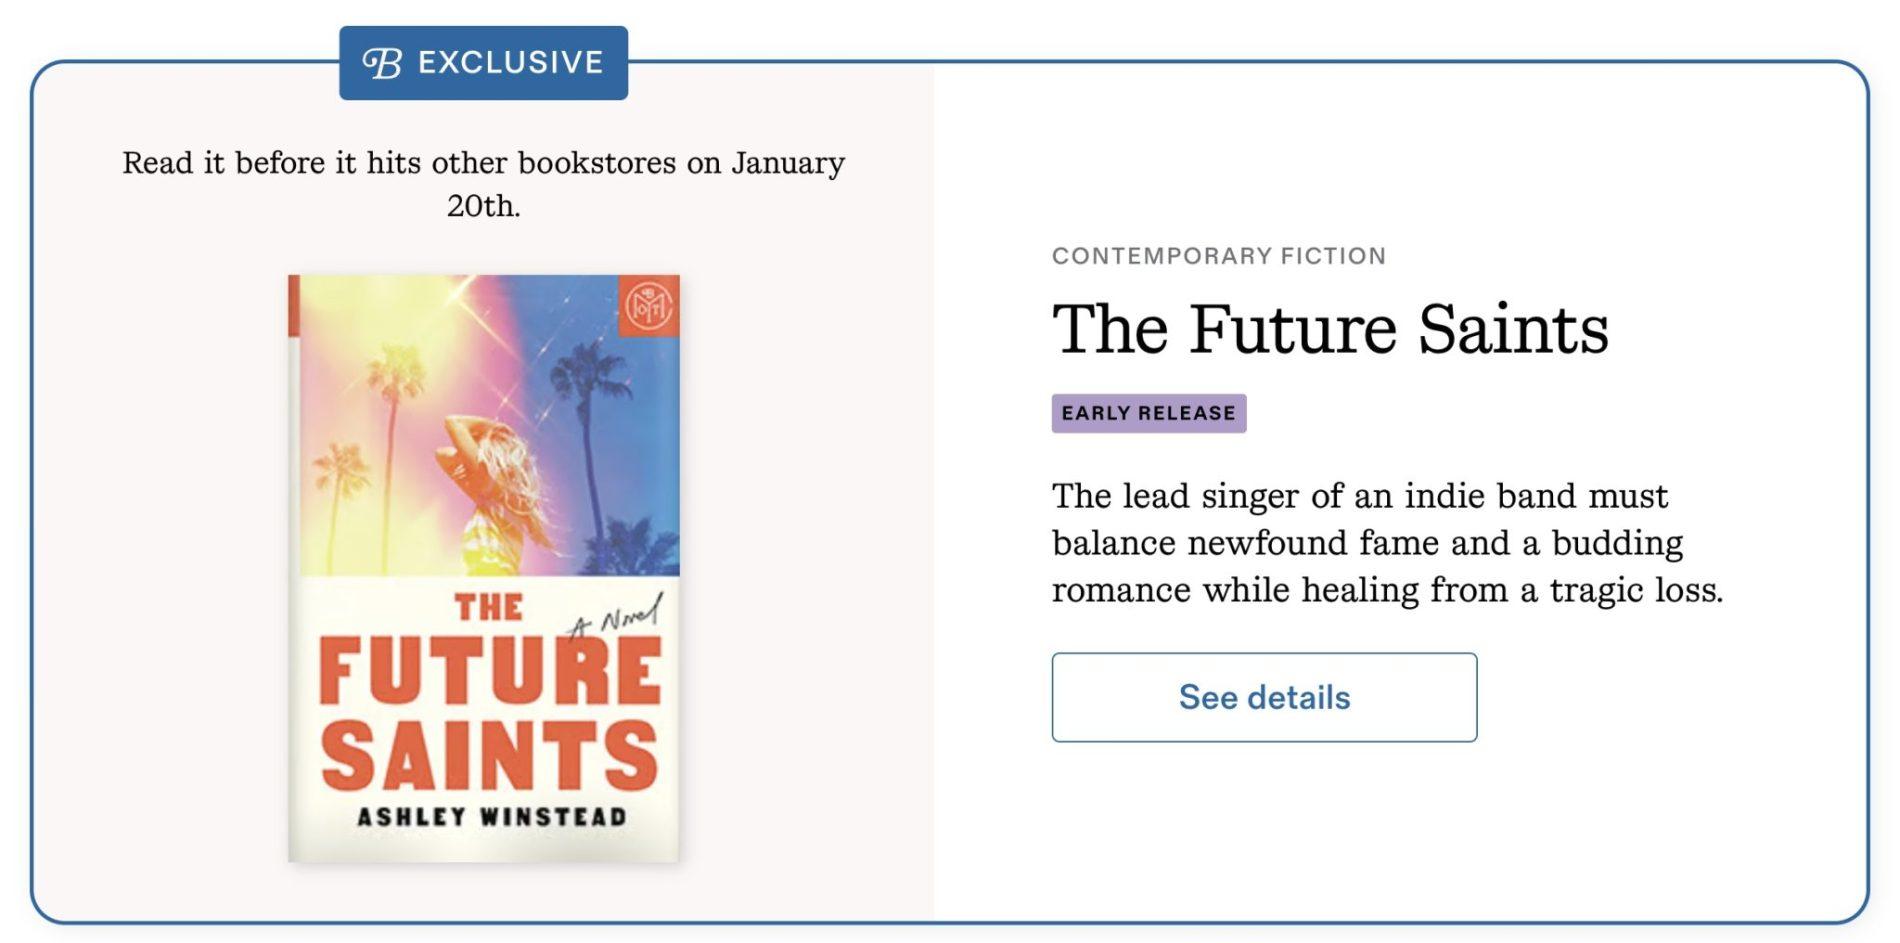1900x943 pixels.
Task: Click the purple "Early Release" tag
Action: tap(1148, 413)
